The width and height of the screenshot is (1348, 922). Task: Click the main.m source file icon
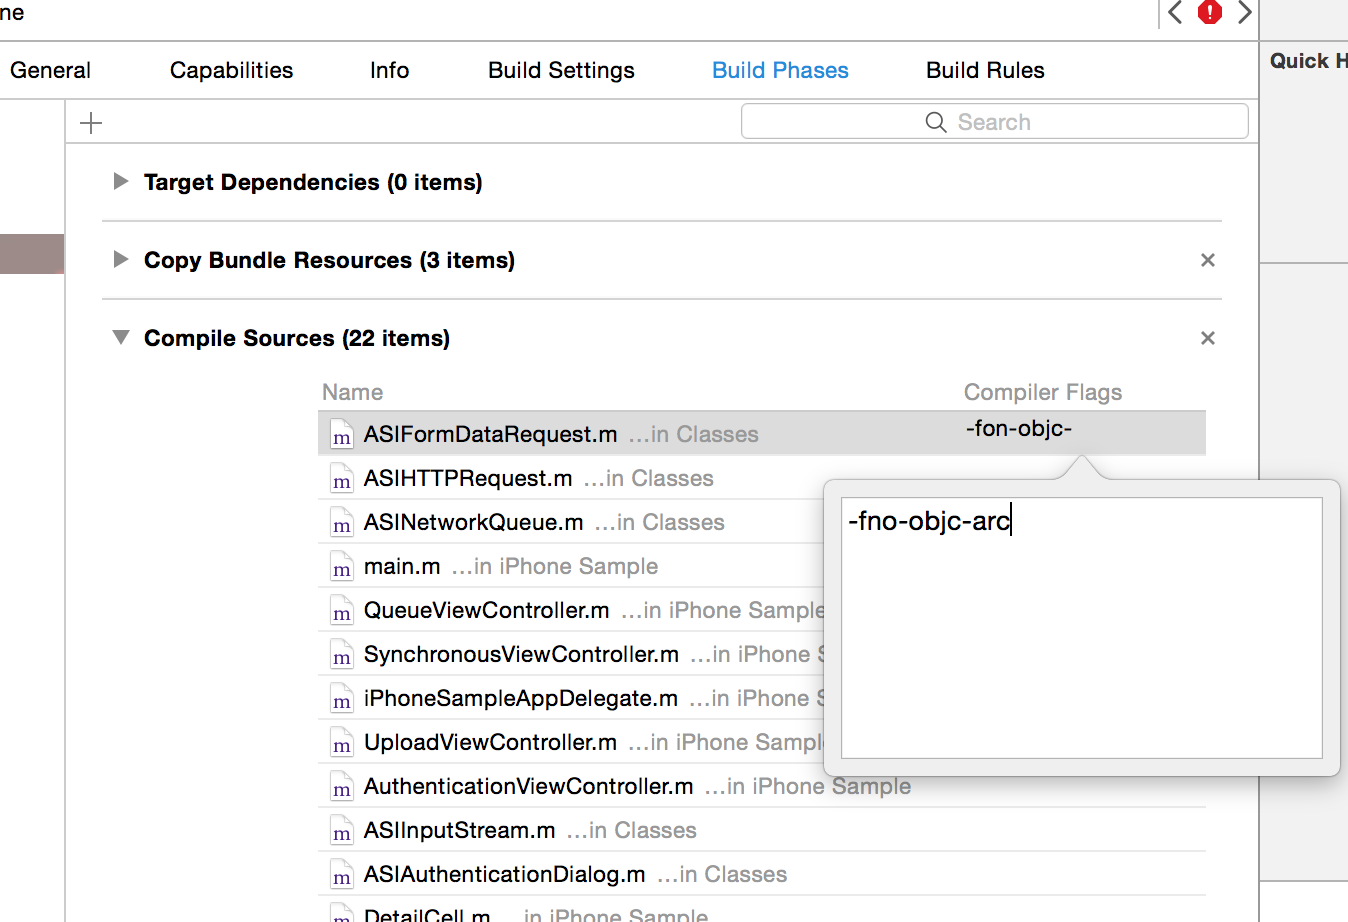pos(342,567)
